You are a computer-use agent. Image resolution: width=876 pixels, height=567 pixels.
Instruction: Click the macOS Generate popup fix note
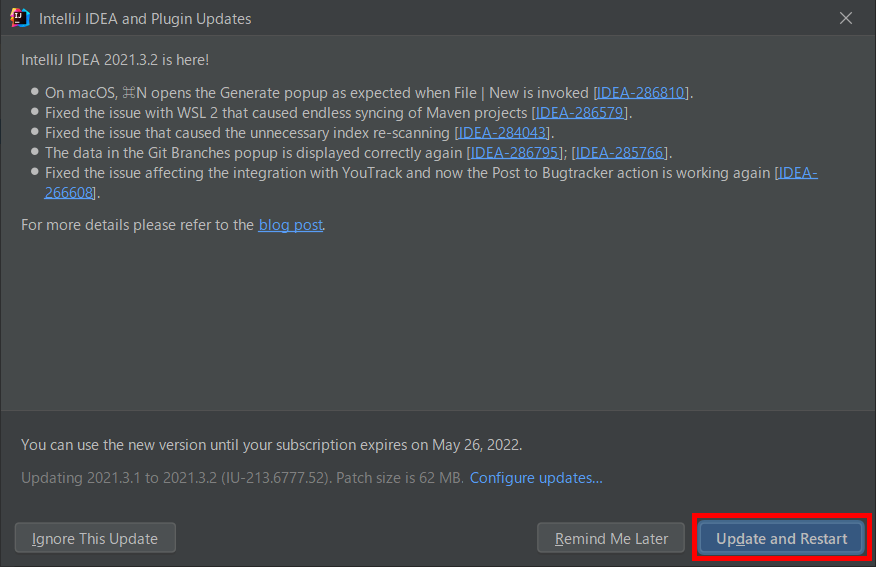point(369,93)
